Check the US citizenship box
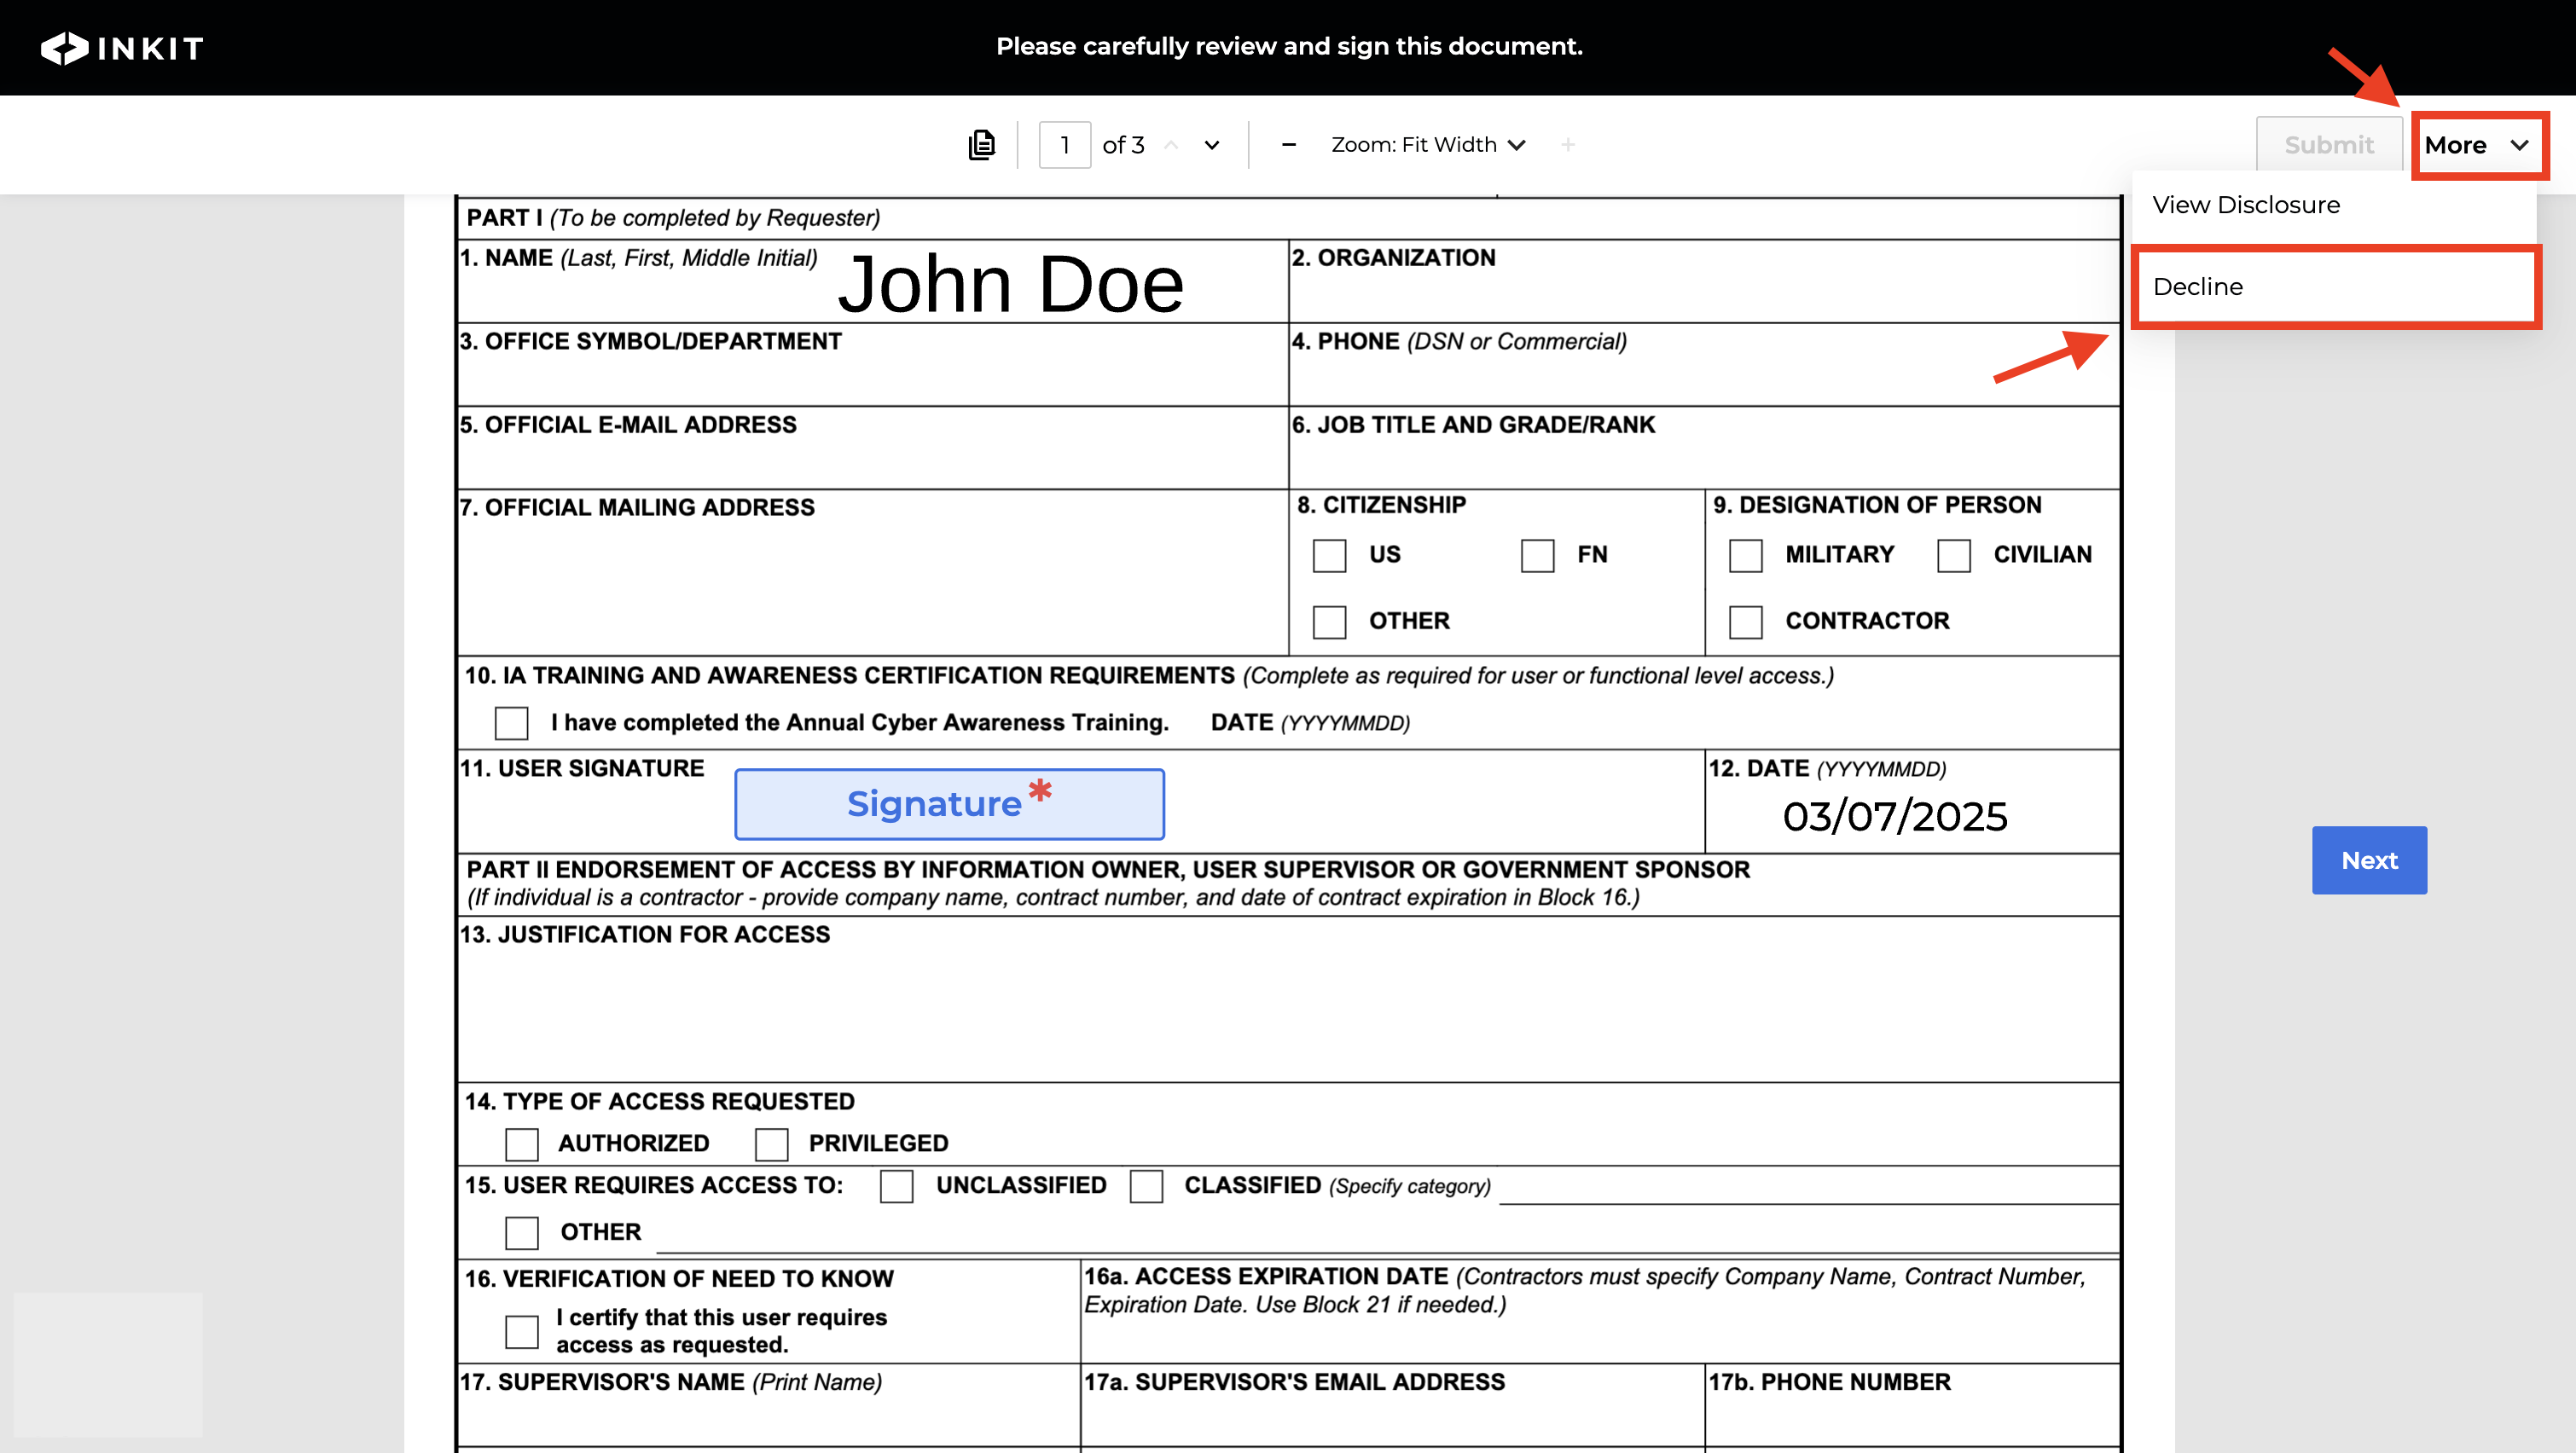The image size is (2576, 1453). pos(1329,555)
